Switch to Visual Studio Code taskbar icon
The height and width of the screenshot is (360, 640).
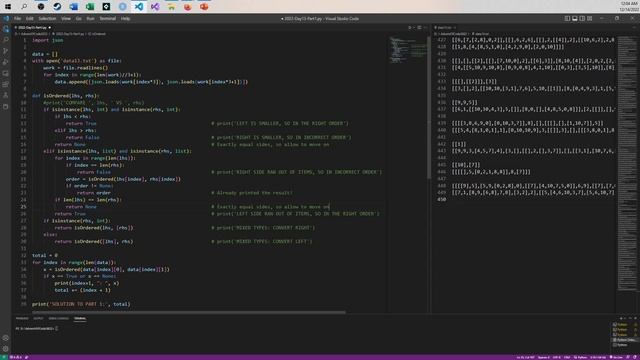pos(139,7)
